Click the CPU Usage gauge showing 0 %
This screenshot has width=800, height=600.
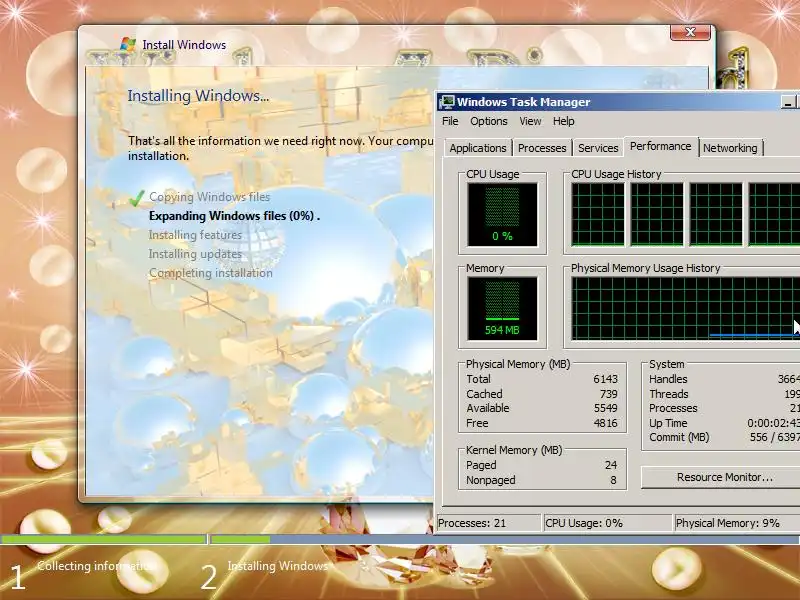point(502,215)
